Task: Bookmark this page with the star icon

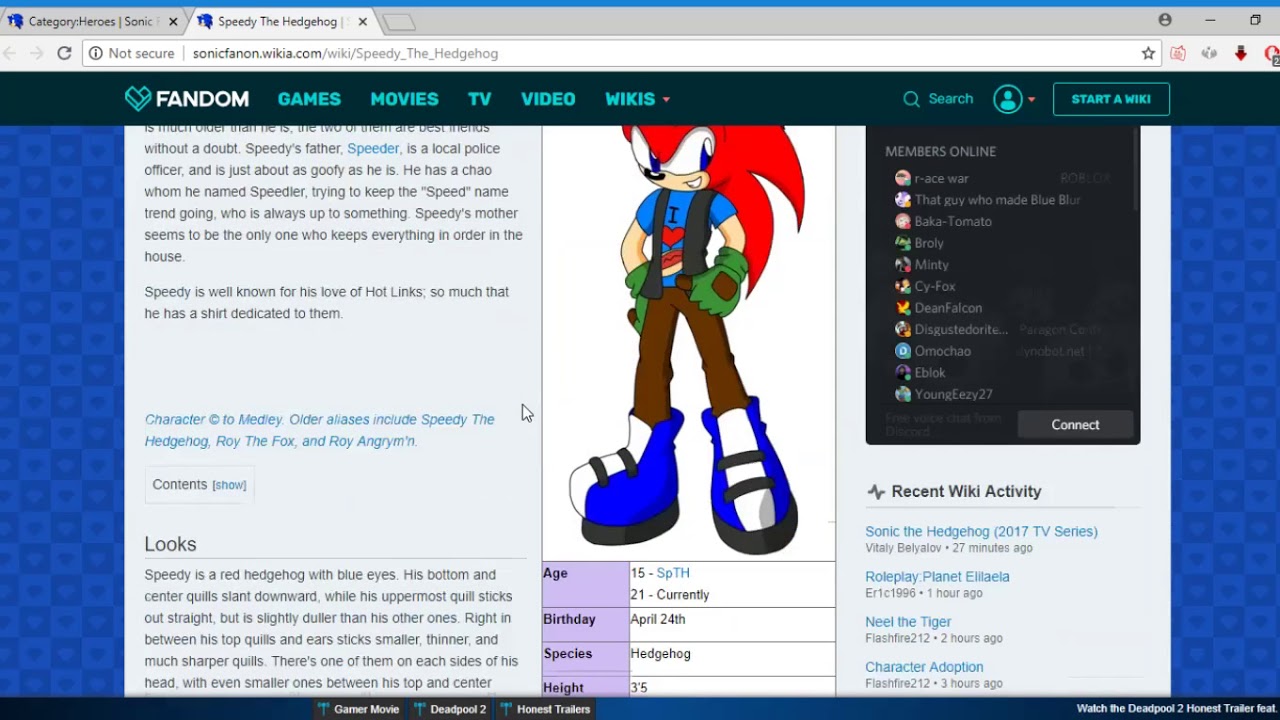Action: tap(1148, 53)
